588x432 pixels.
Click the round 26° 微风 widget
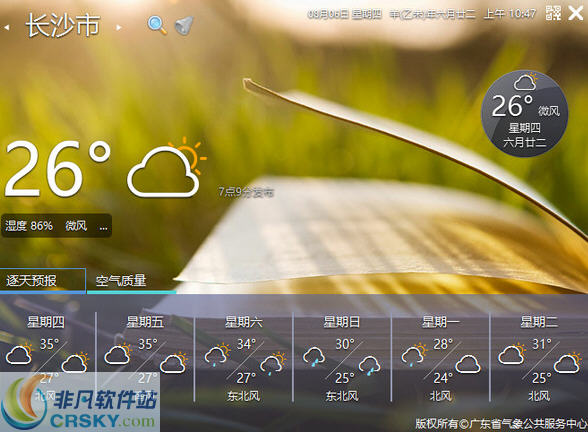point(524,113)
